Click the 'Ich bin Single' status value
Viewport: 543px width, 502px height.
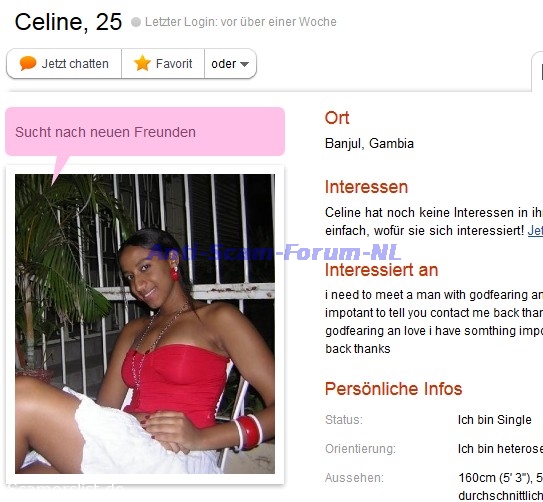click(495, 420)
